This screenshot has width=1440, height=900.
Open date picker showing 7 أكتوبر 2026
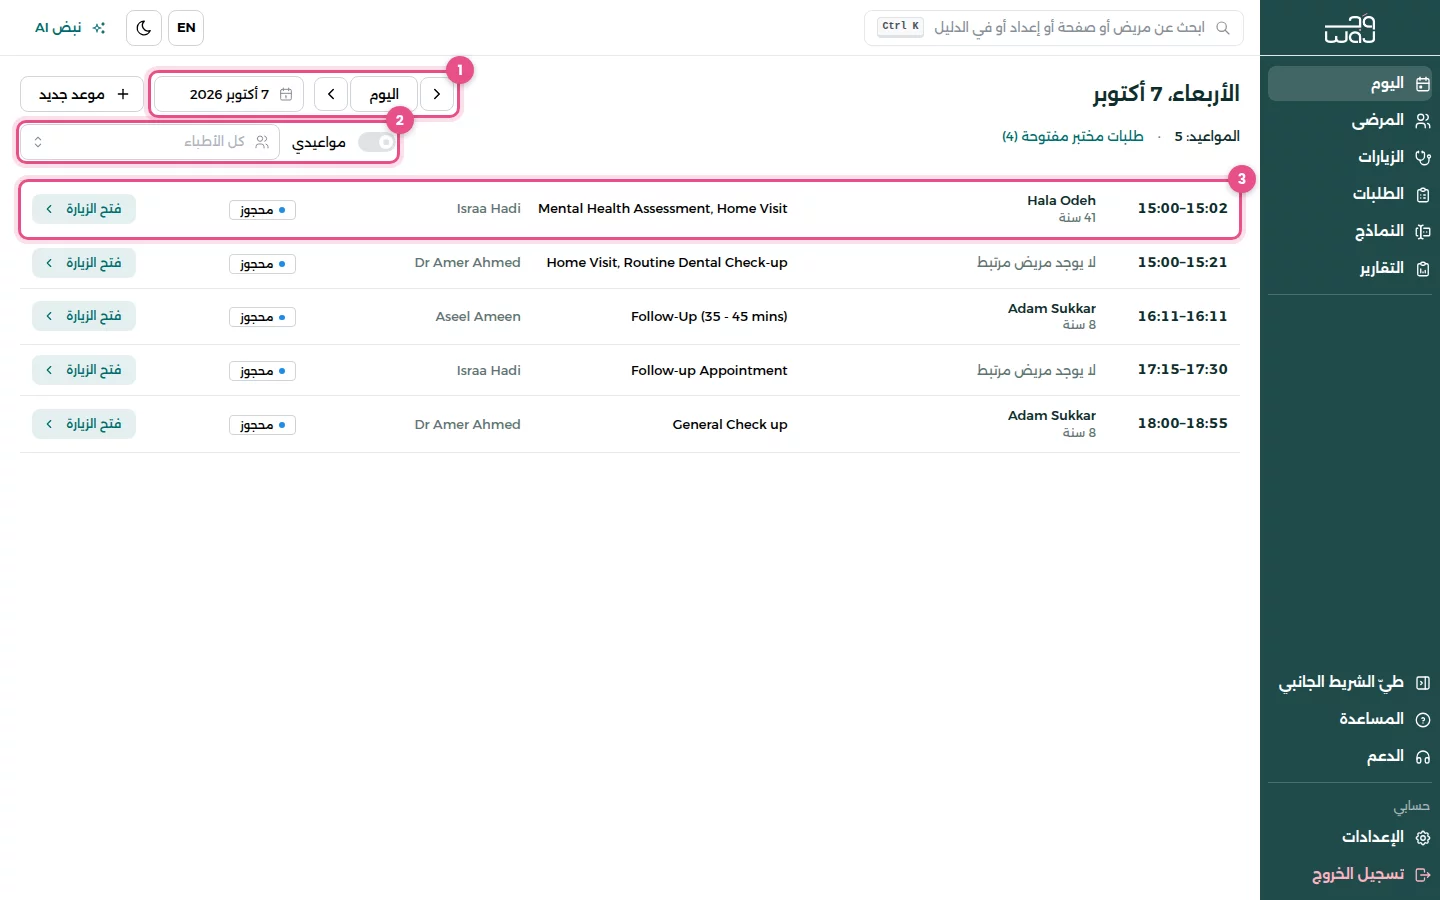[229, 94]
